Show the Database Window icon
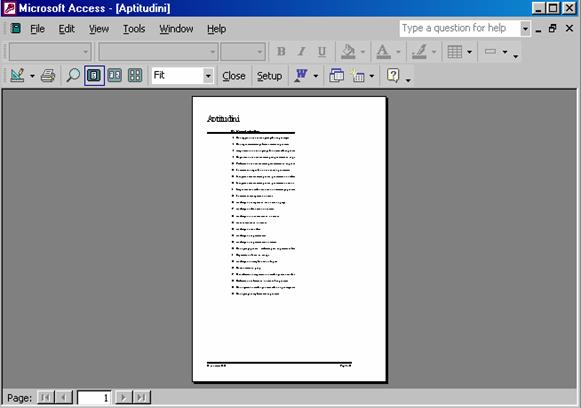 pyautogui.click(x=336, y=76)
